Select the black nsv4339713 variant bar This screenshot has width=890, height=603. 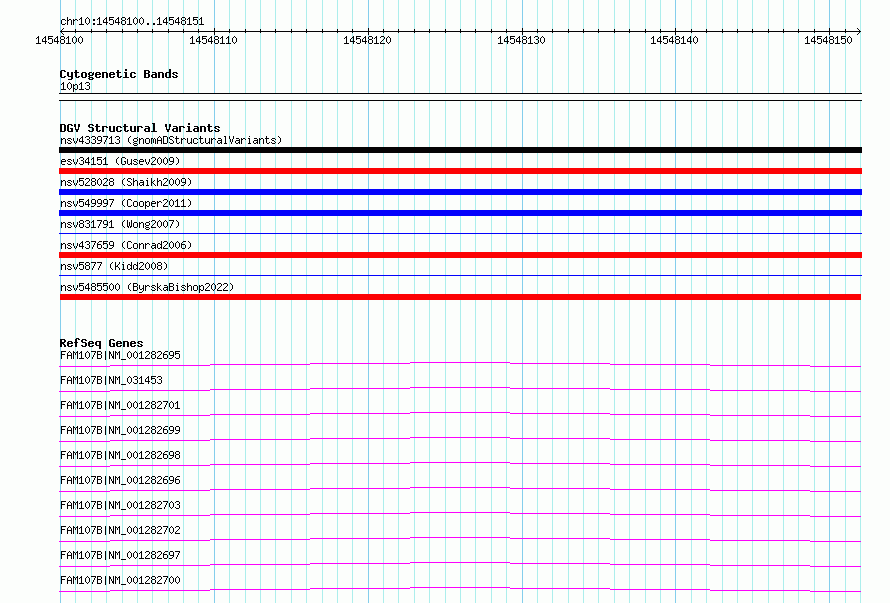[460, 150]
